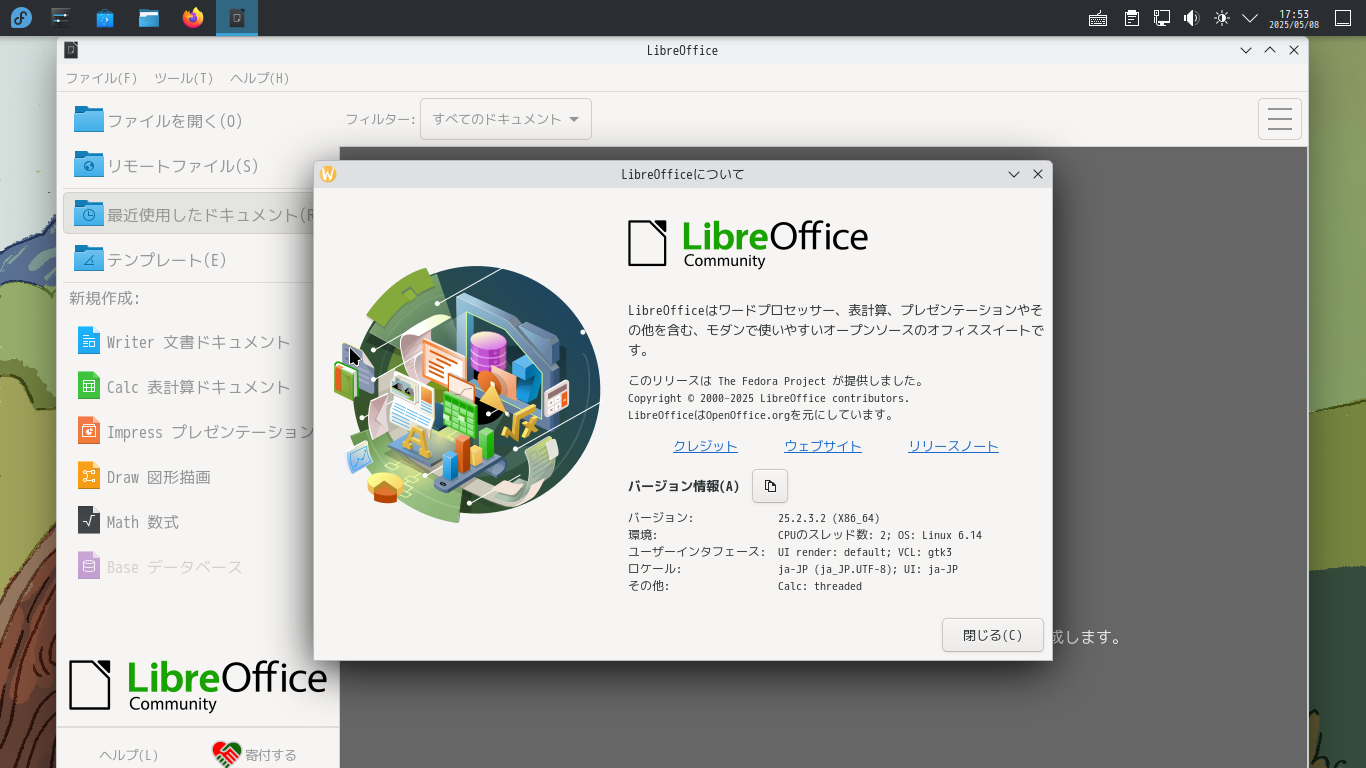Screen dimensions: 1366x768
Task: Click the text "UI render: default; VCL: gtk3"
Action: 865,552
